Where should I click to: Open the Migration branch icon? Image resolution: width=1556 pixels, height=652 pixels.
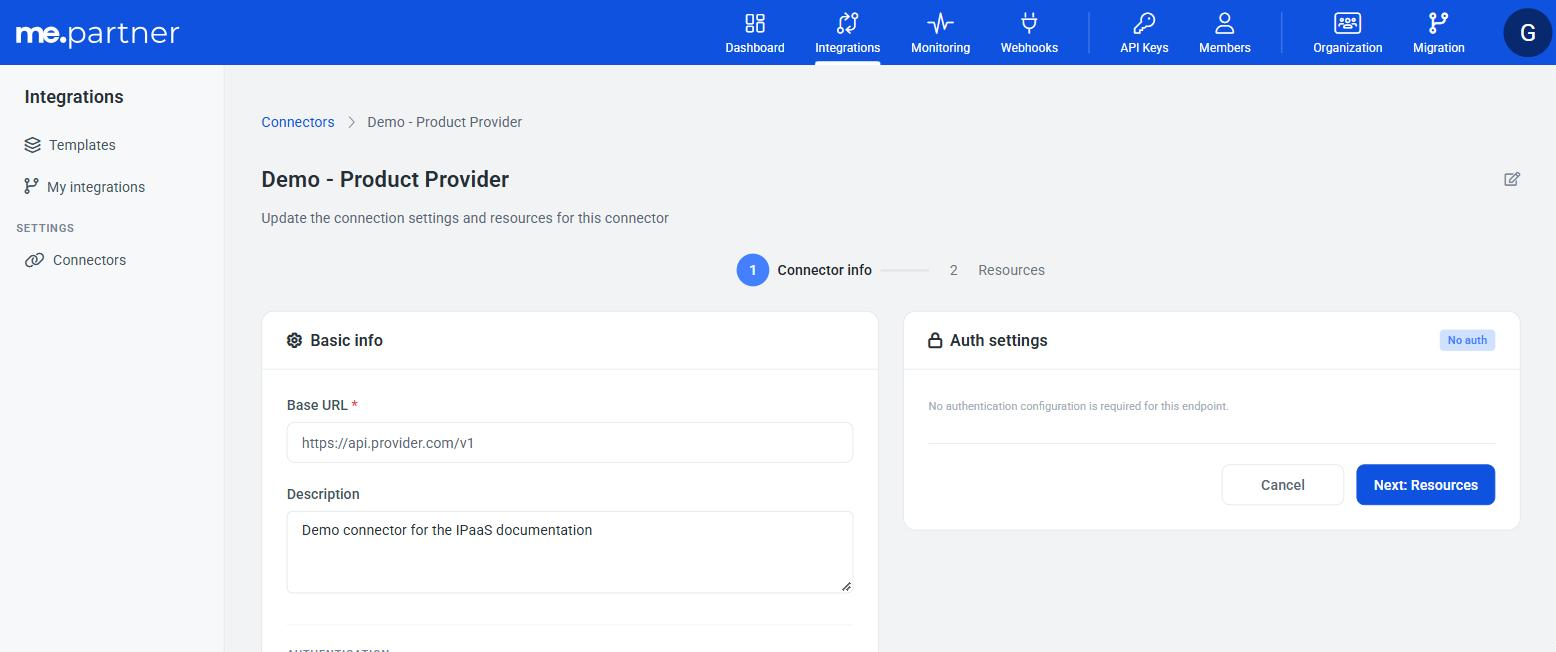click(x=1438, y=23)
